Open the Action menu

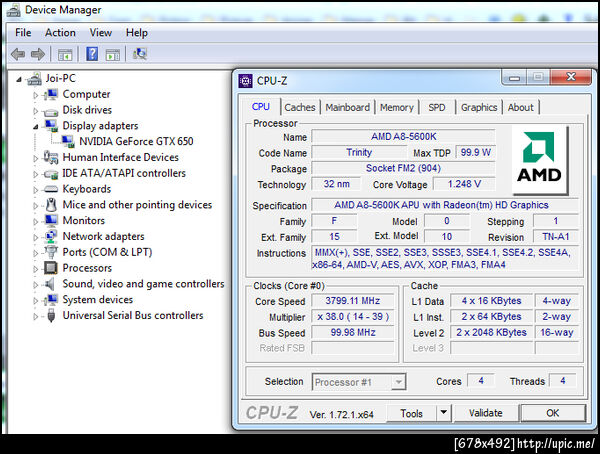coord(60,33)
